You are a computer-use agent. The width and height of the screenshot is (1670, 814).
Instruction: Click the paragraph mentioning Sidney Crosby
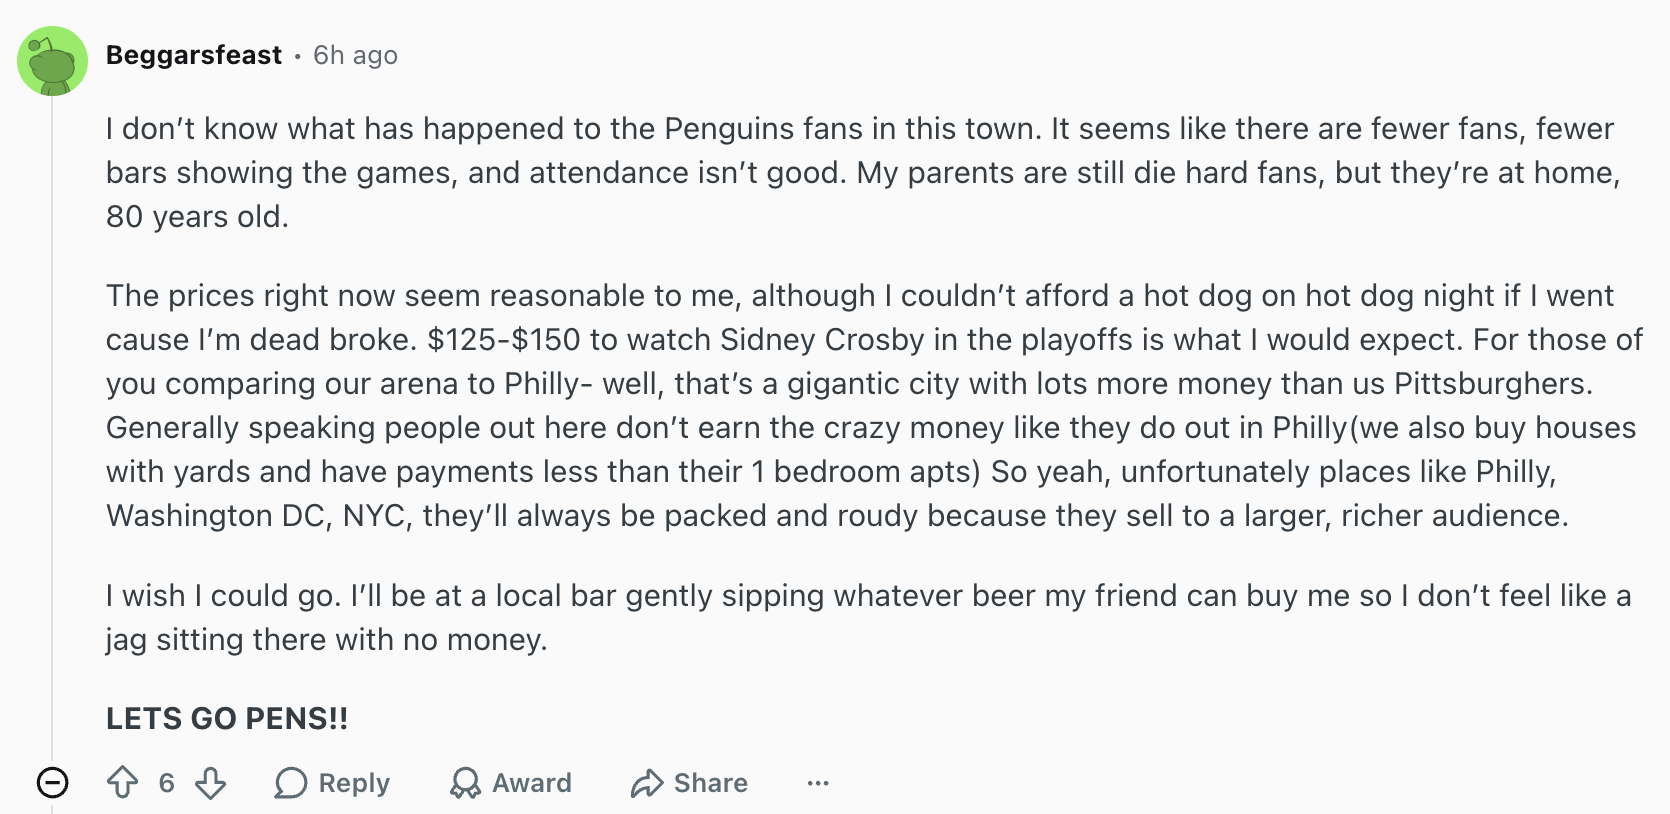[870, 405]
